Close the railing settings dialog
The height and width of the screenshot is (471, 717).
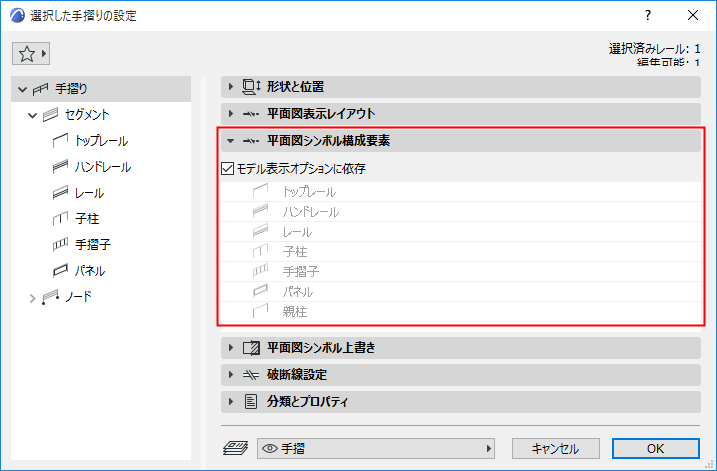pos(693,15)
